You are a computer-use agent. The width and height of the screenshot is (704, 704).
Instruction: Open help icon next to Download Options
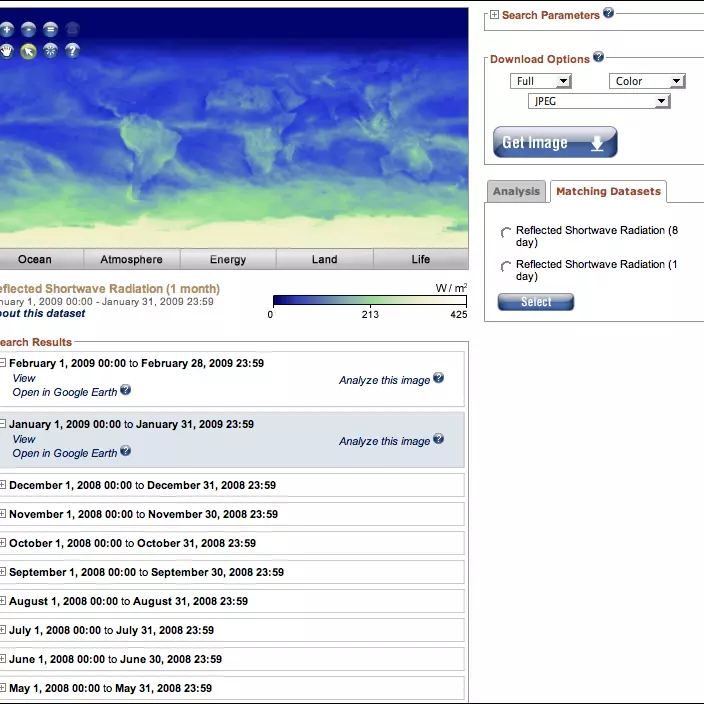tap(599, 58)
